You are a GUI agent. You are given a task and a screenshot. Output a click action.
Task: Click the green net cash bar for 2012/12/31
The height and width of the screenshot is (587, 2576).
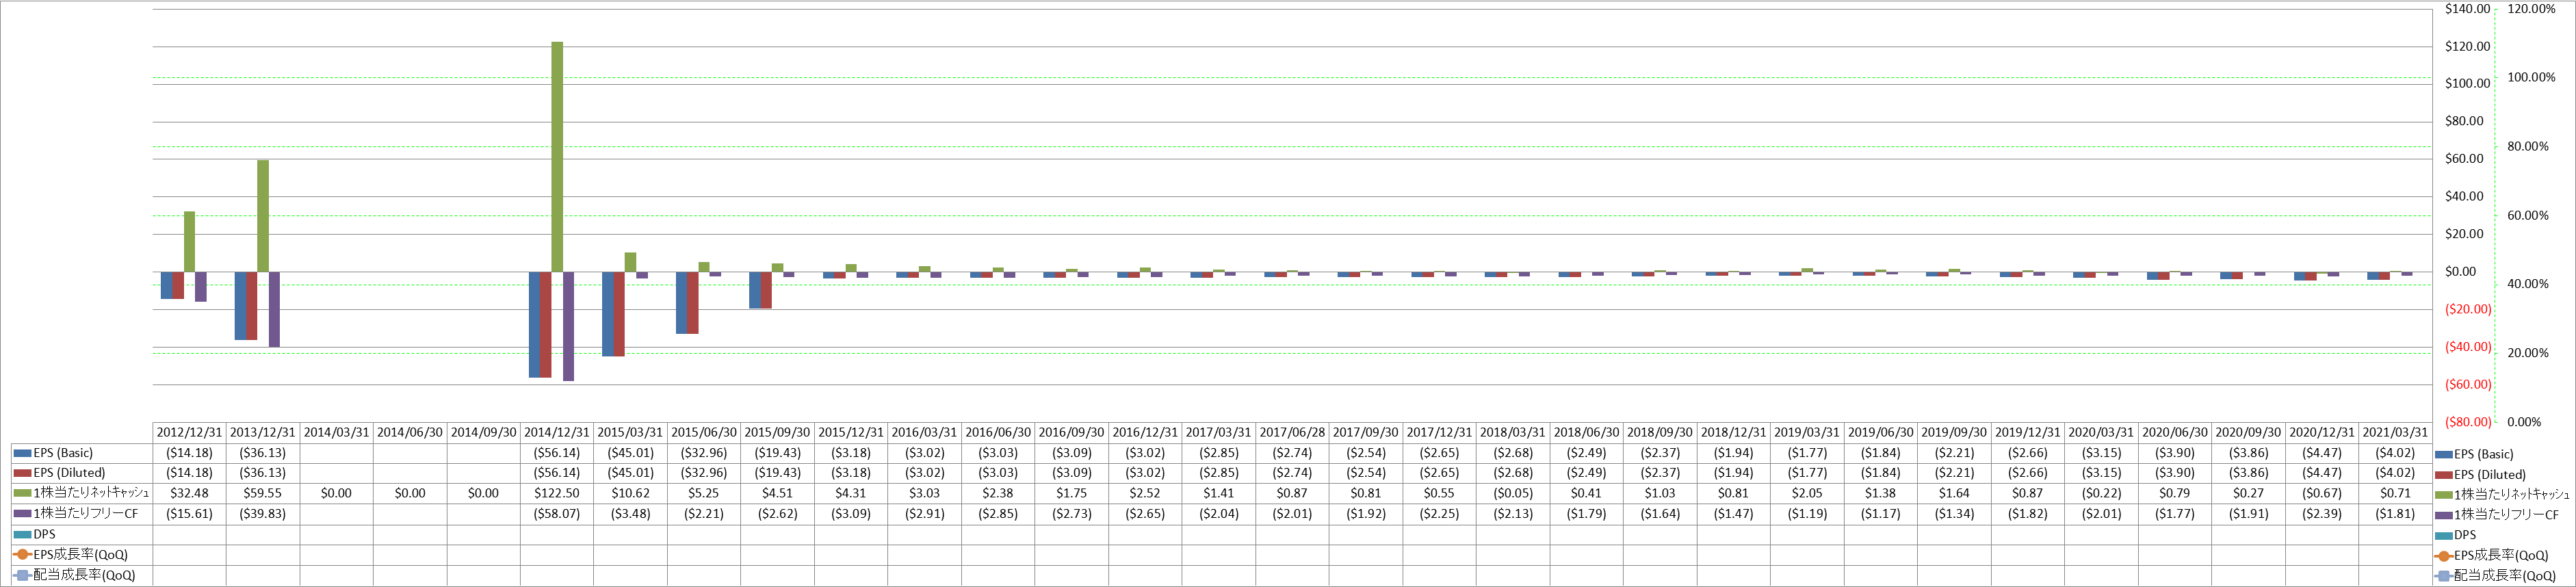[189, 241]
